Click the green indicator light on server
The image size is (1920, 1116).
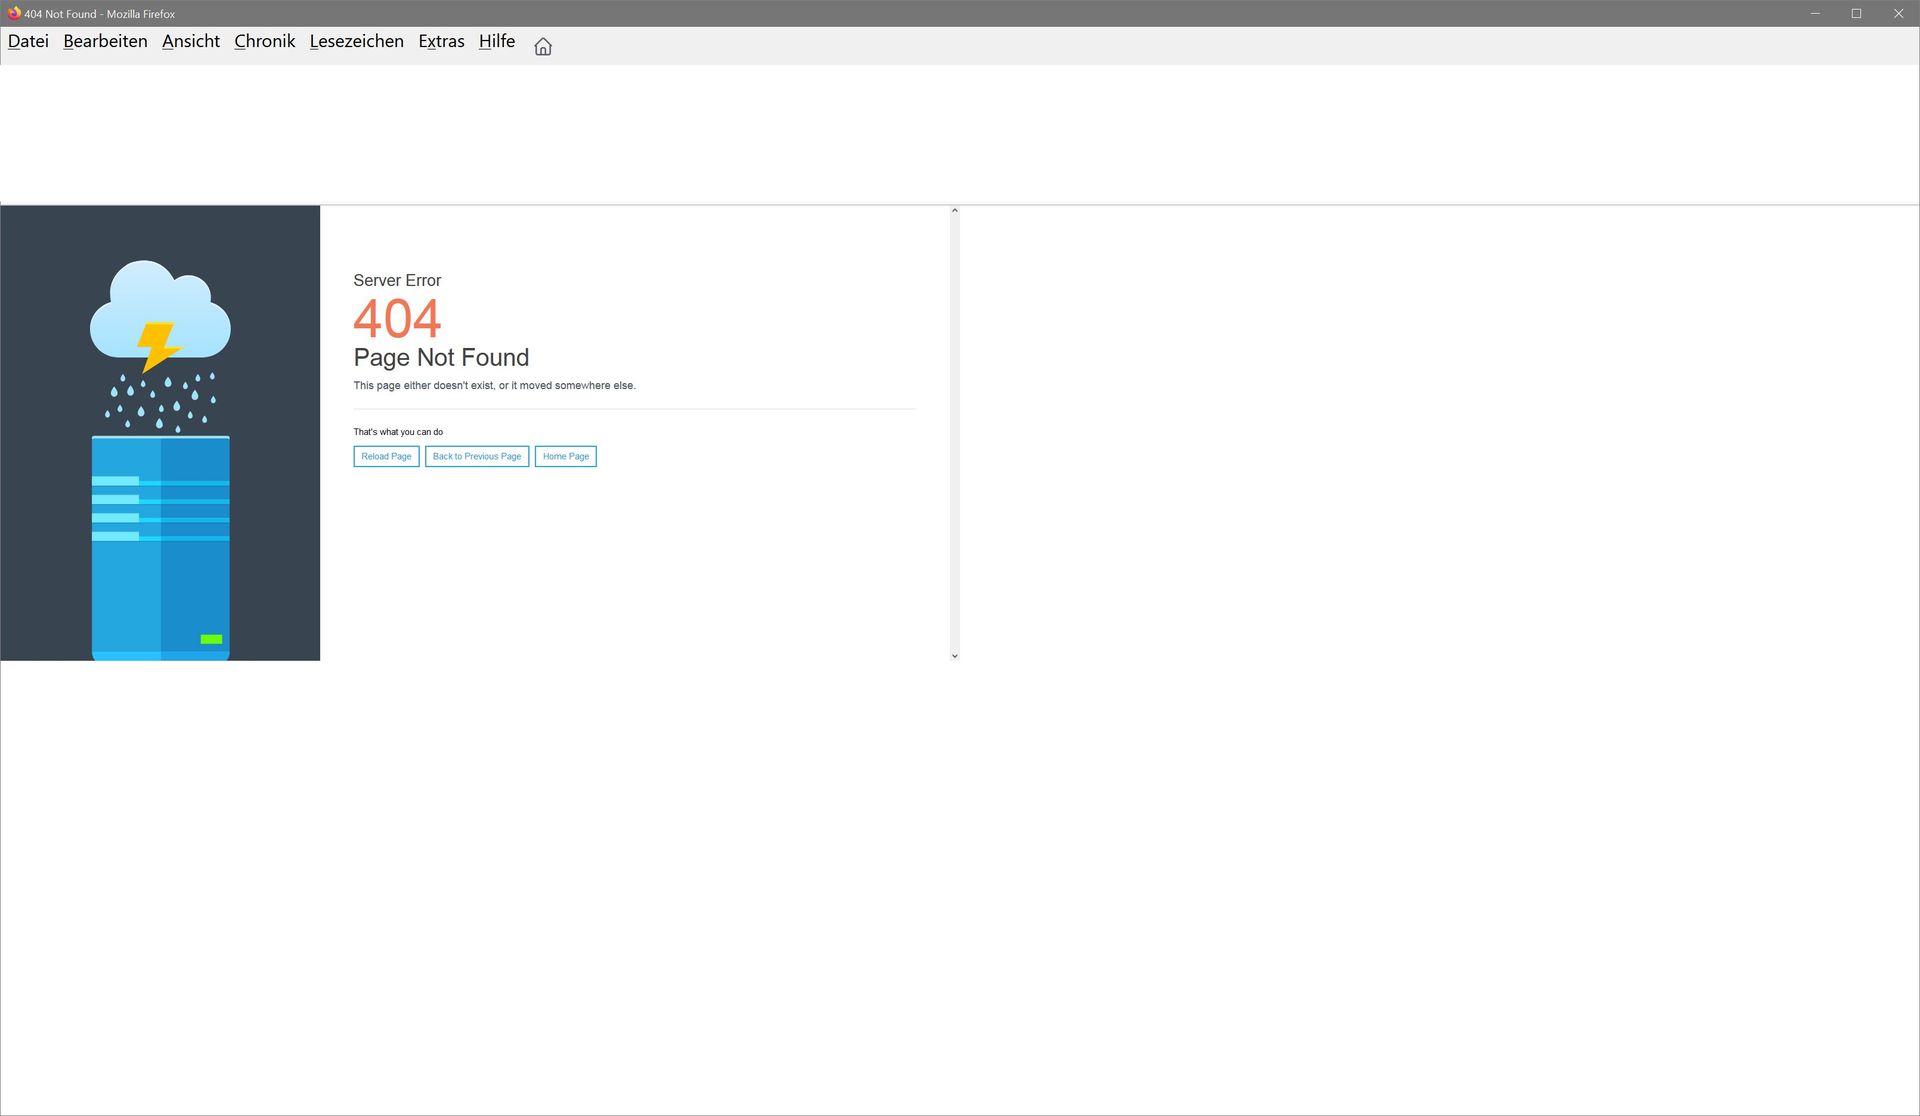[x=211, y=639]
